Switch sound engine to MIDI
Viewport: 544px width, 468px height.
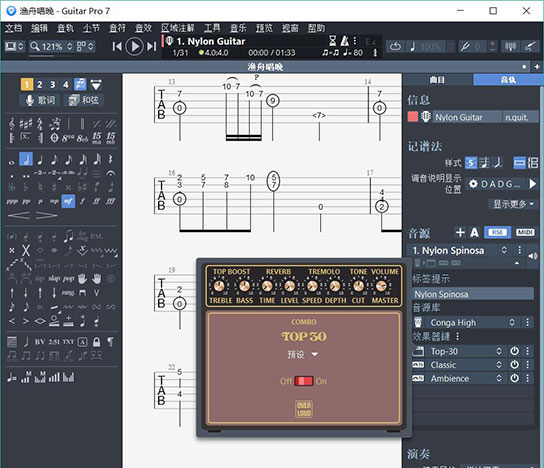point(525,232)
